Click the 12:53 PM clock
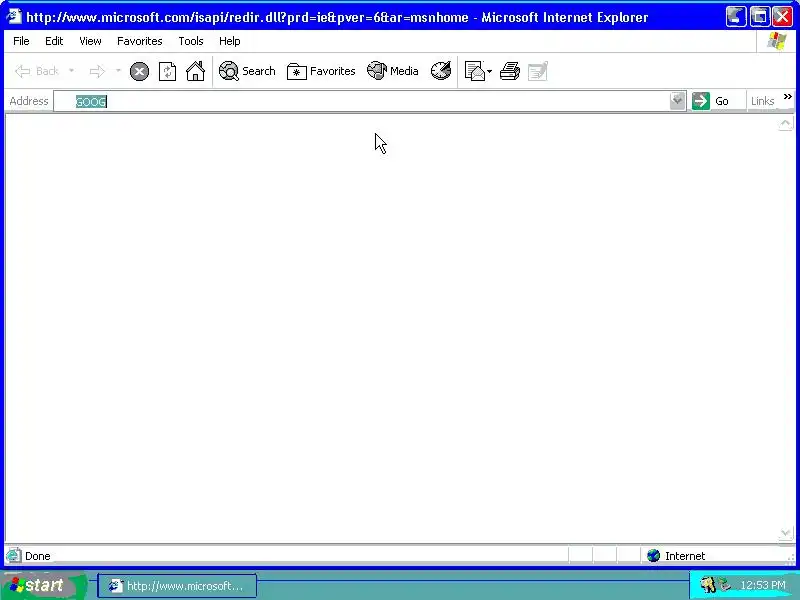This screenshot has height=600, width=800. click(x=763, y=585)
